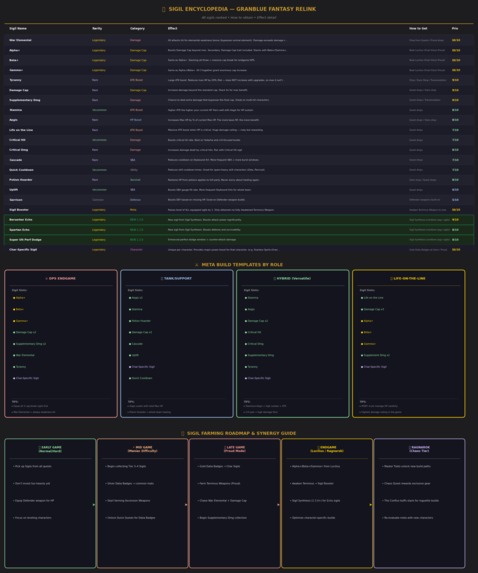
Task: Select the Damage Cap sigil name cell
Action: (x=19, y=90)
